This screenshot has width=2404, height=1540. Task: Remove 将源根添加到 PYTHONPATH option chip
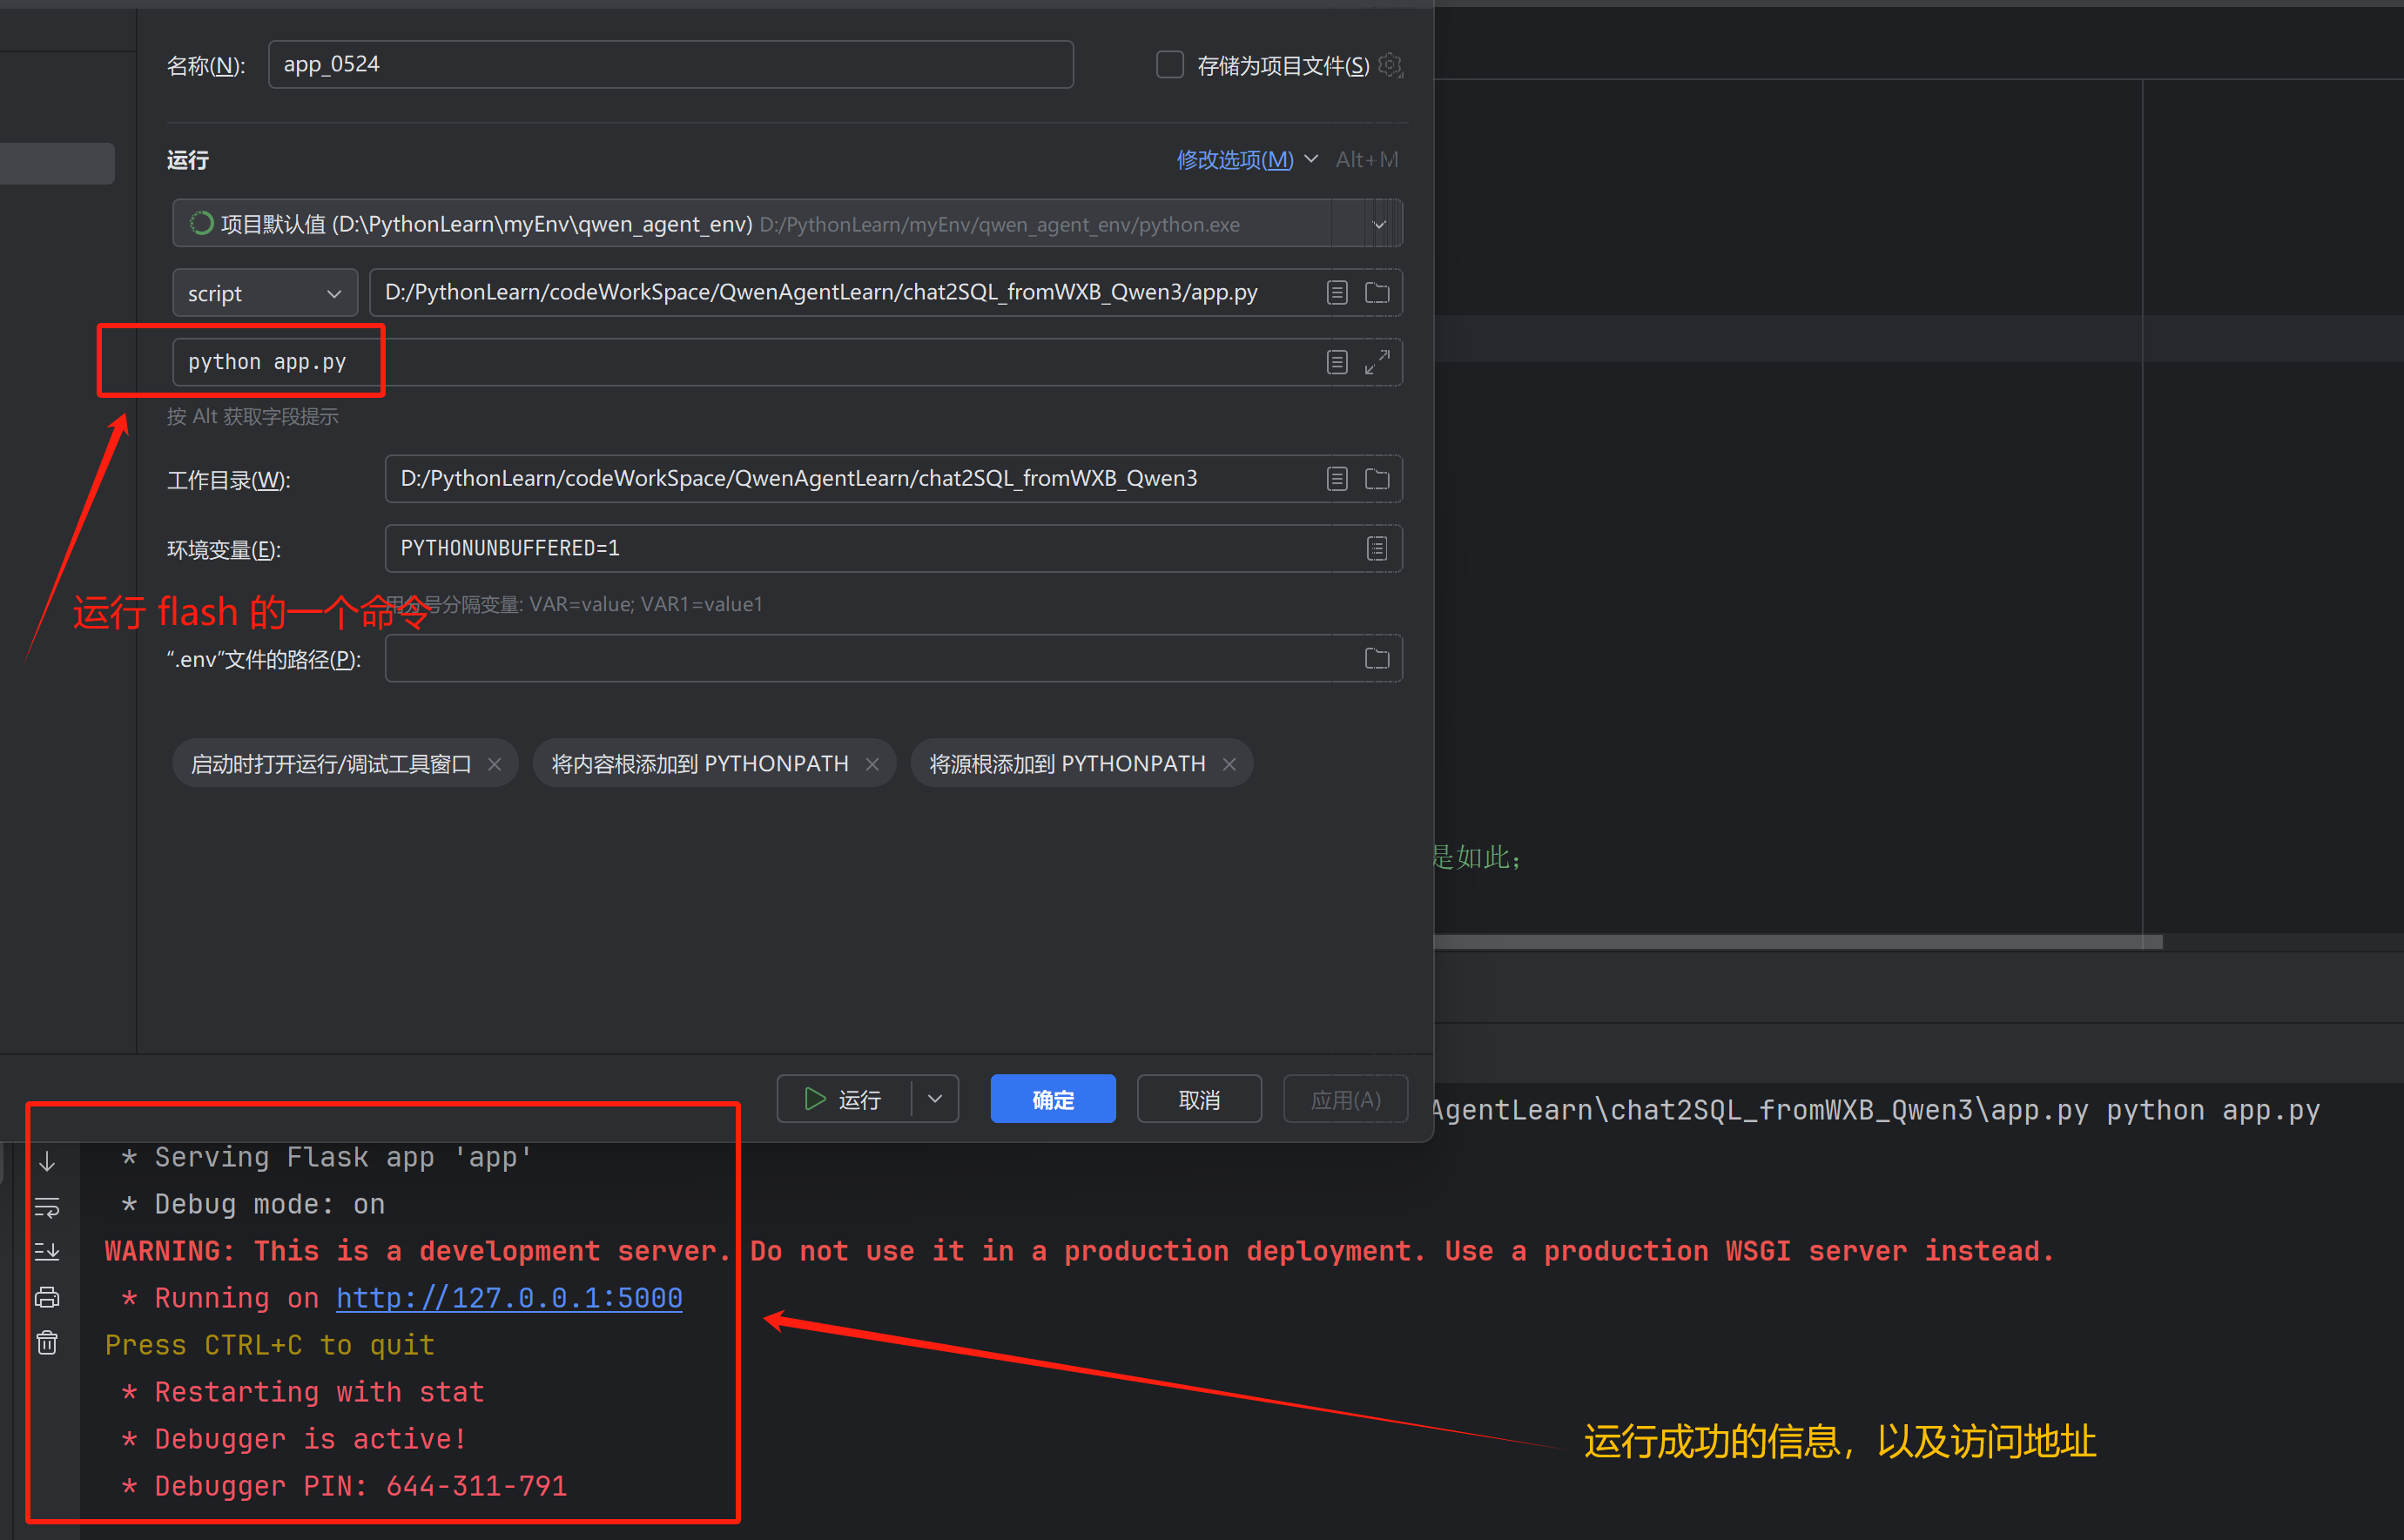pyautogui.click(x=1229, y=764)
